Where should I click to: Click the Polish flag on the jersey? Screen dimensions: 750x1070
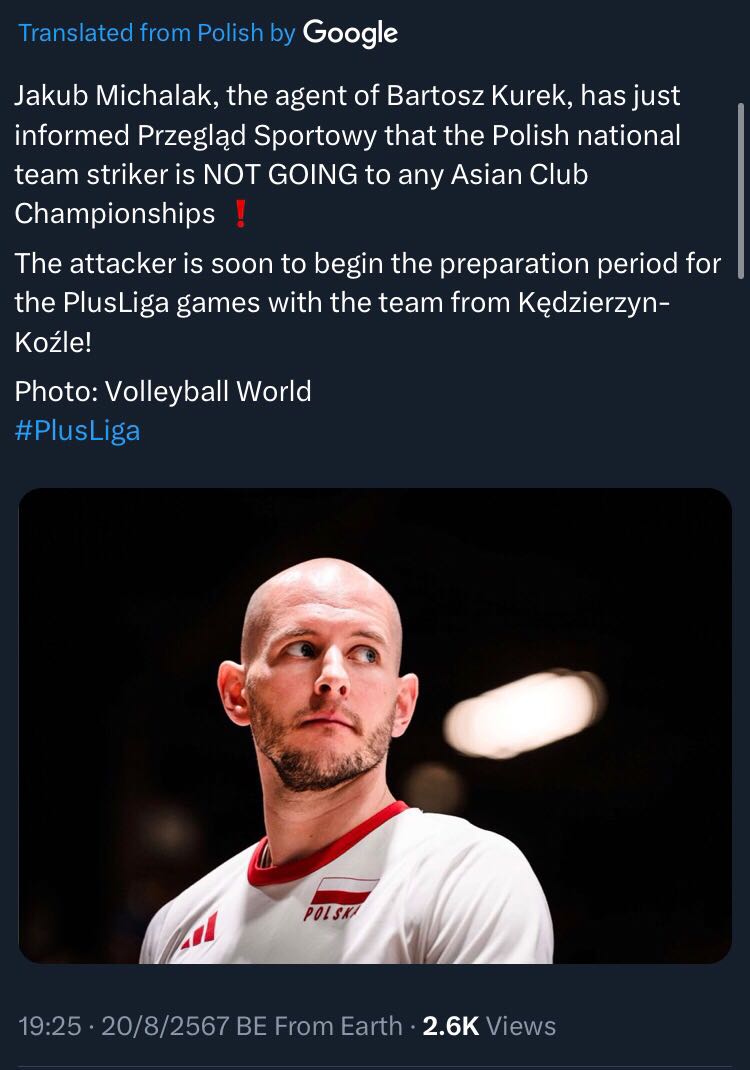coord(343,891)
